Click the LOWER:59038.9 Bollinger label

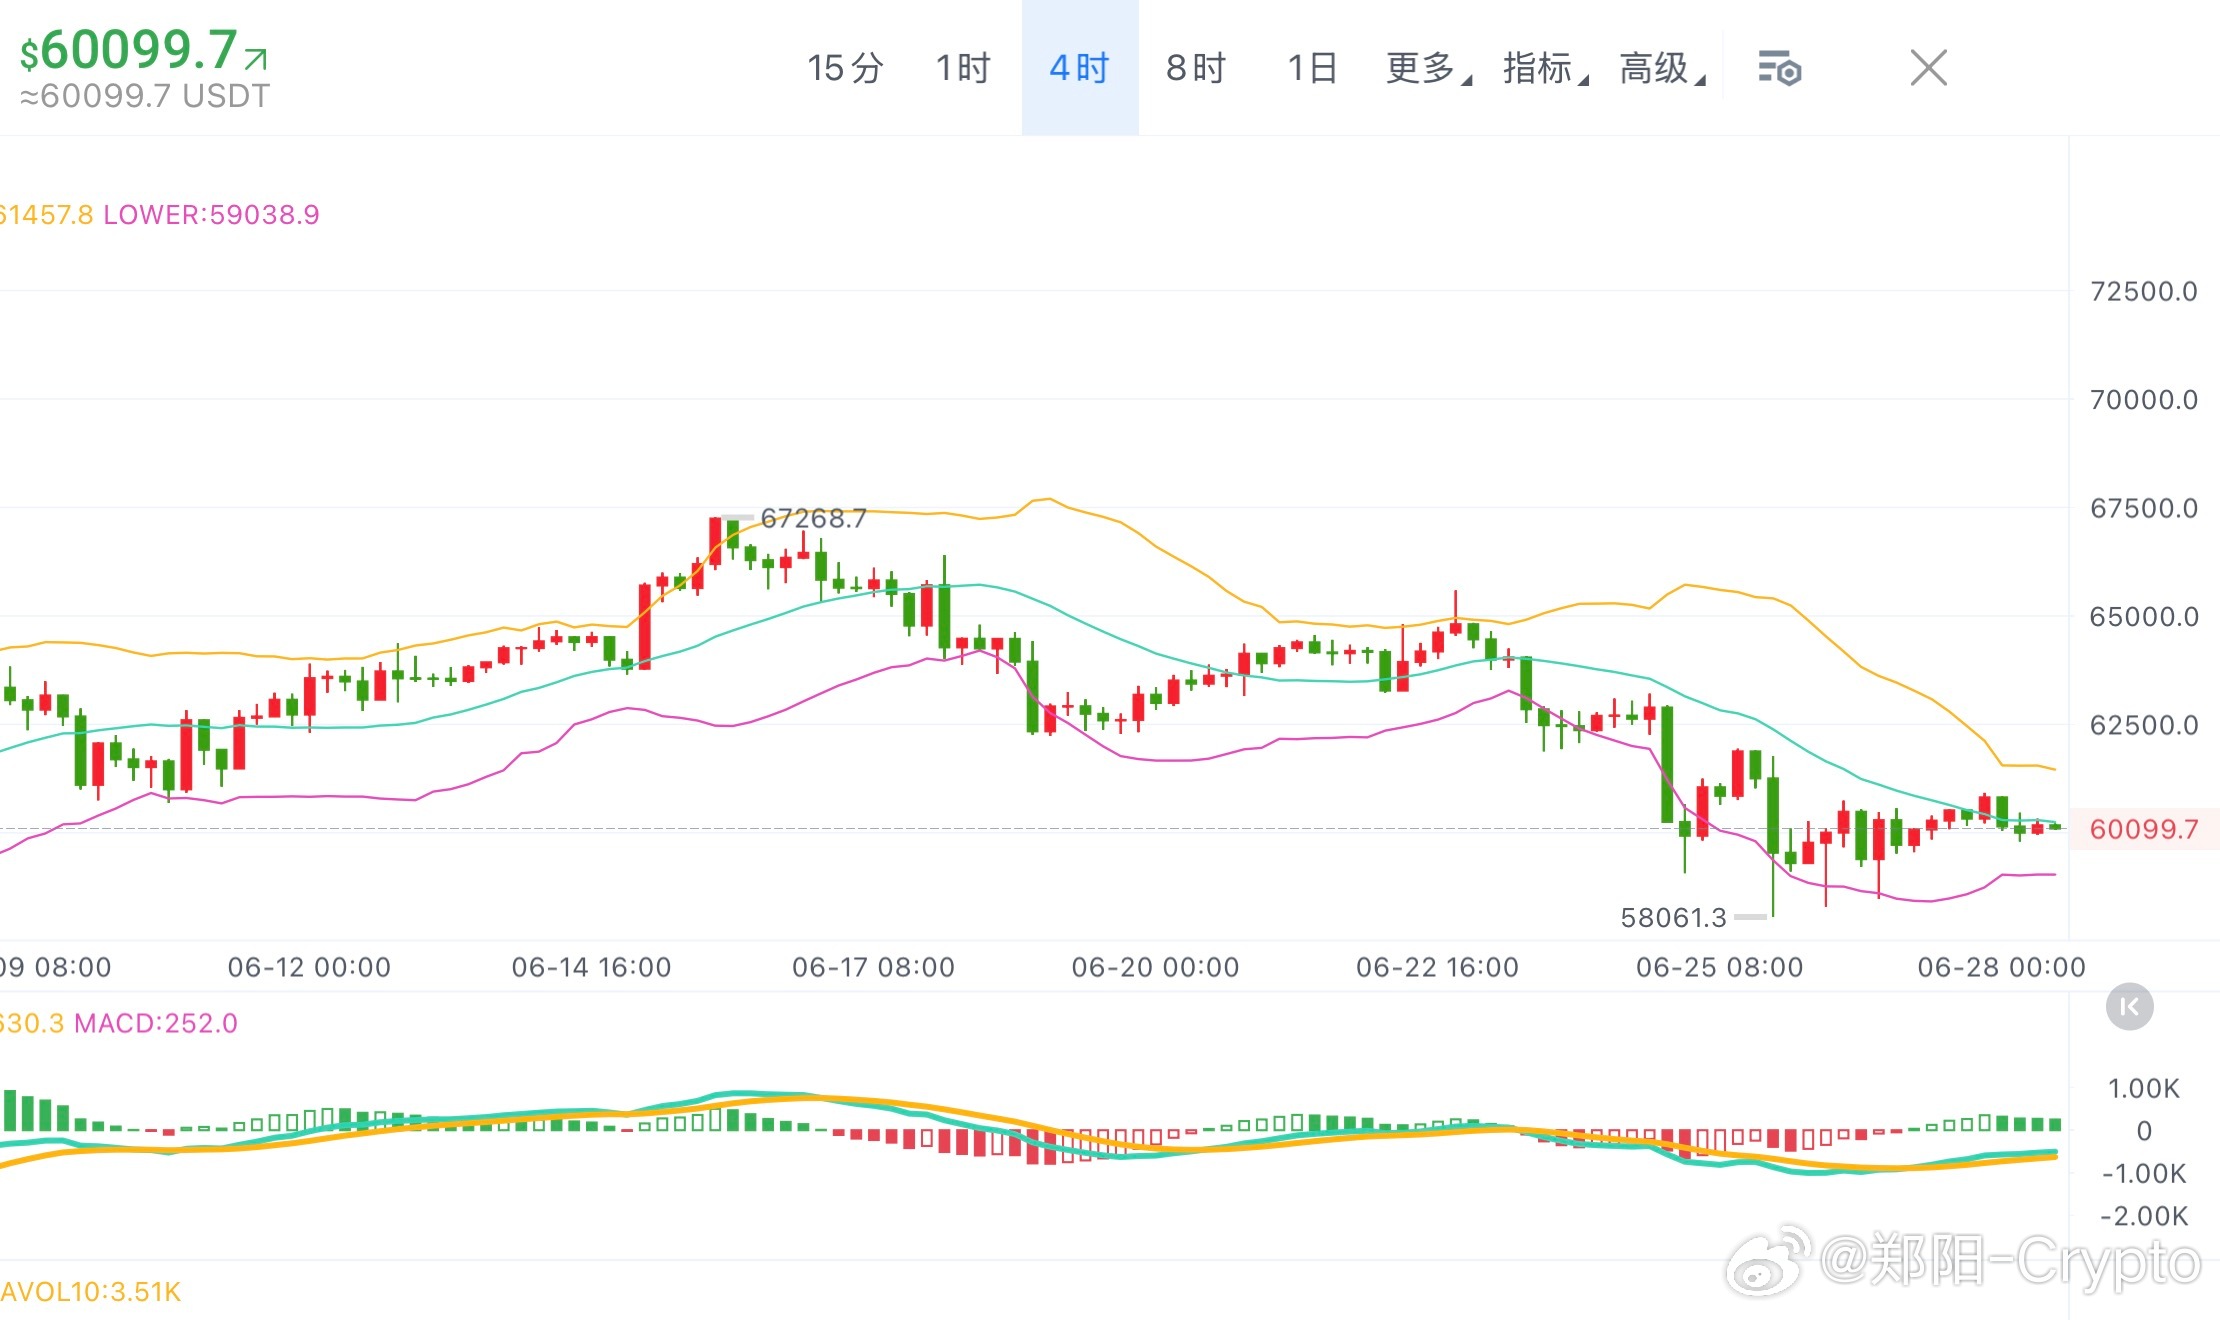(x=211, y=215)
